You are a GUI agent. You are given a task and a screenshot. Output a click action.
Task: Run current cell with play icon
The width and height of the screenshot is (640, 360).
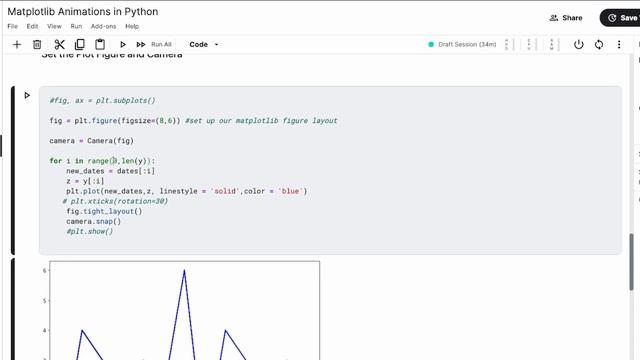(x=122, y=44)
